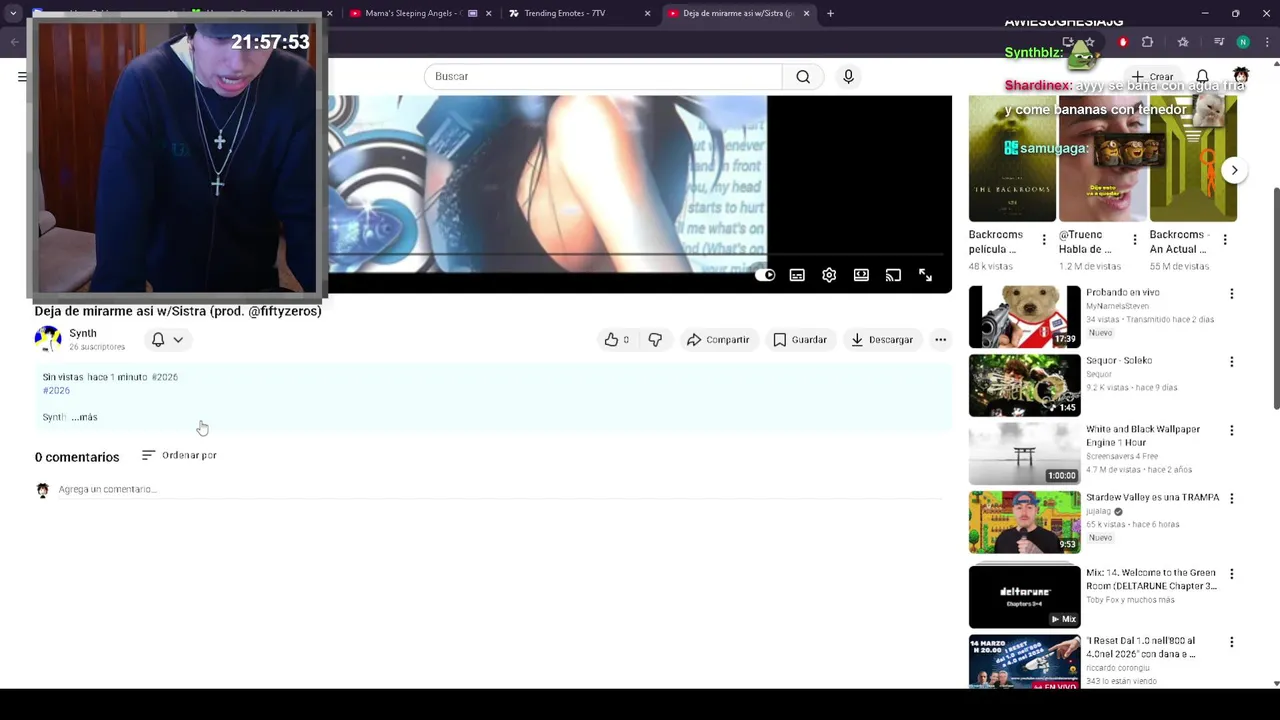Click the jujalag channel name
This screenshot has height=720, width=1280.
tap(1098, 511)
